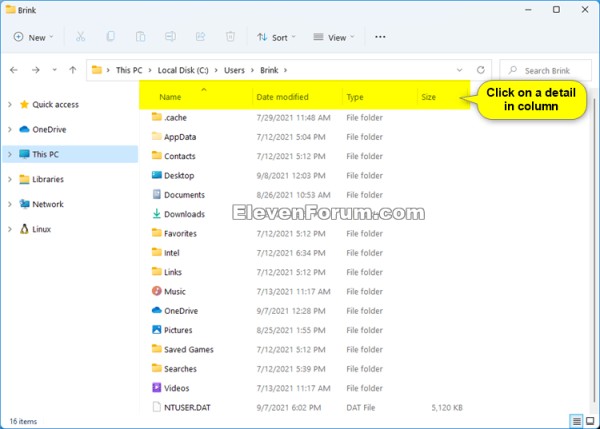The image size is (600, 429).
Task: Open the Sort dropdown menu
Action: [276, 37]
